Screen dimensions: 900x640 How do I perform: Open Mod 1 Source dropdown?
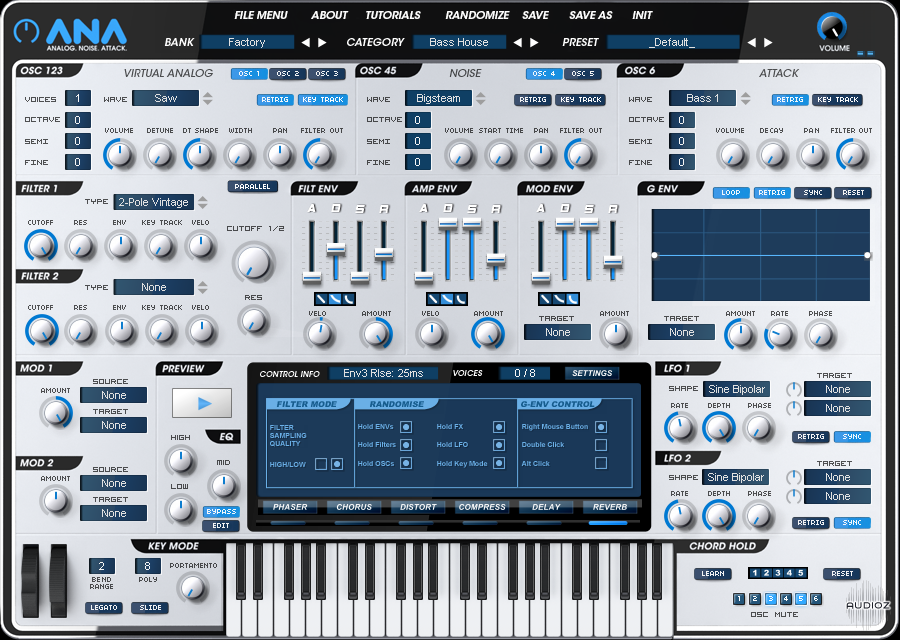click(x=114, y=395)
